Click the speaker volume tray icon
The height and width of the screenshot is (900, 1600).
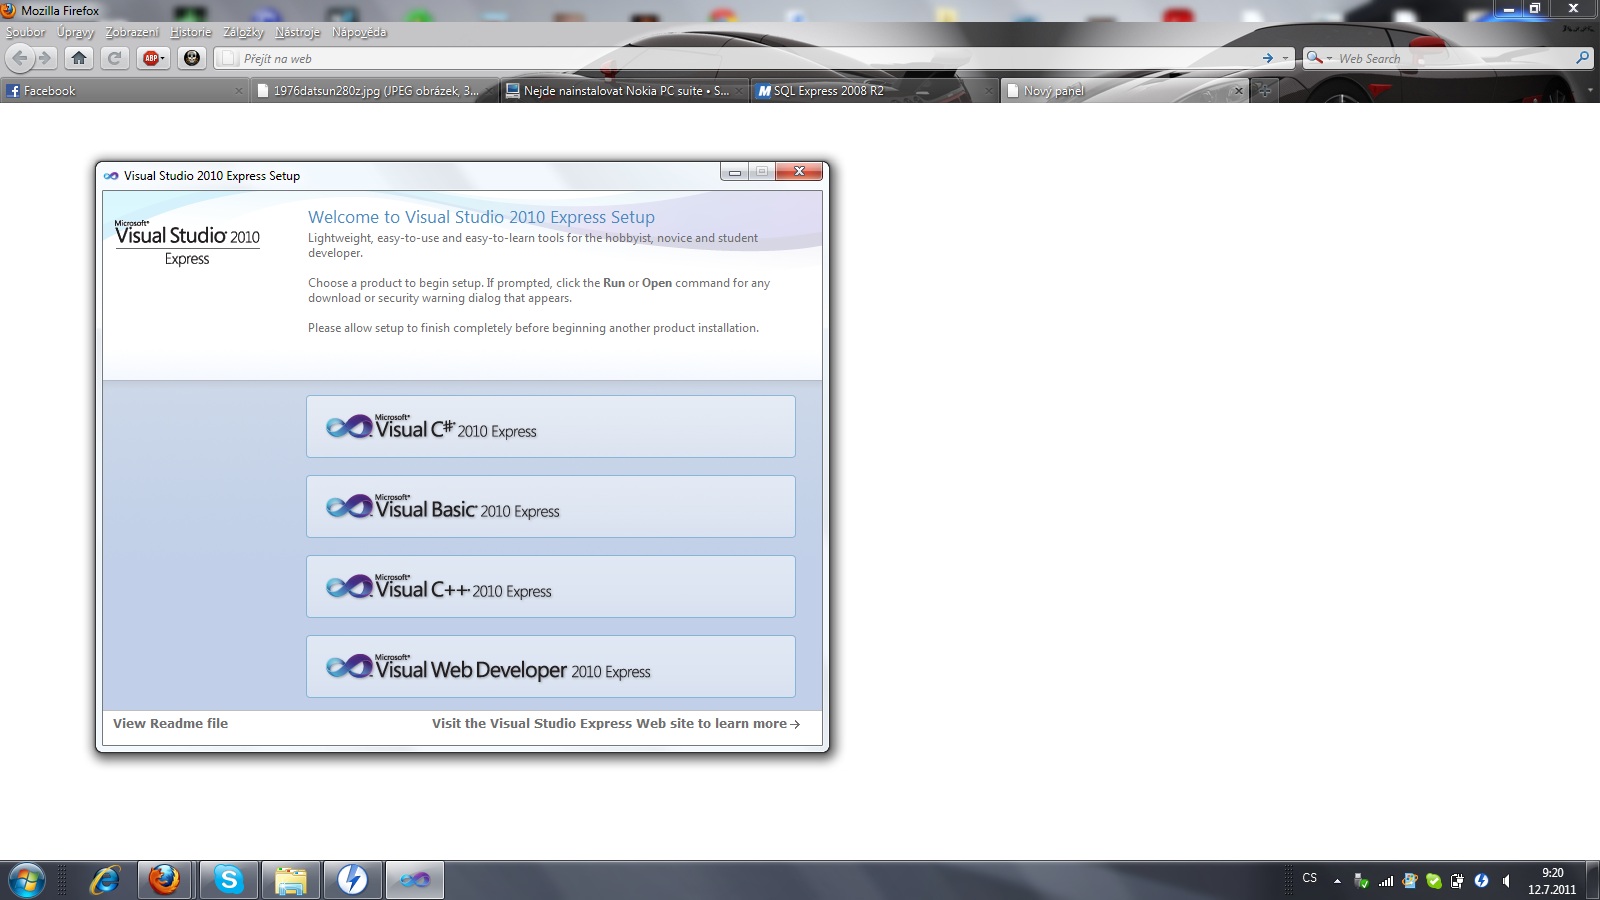1506,881
